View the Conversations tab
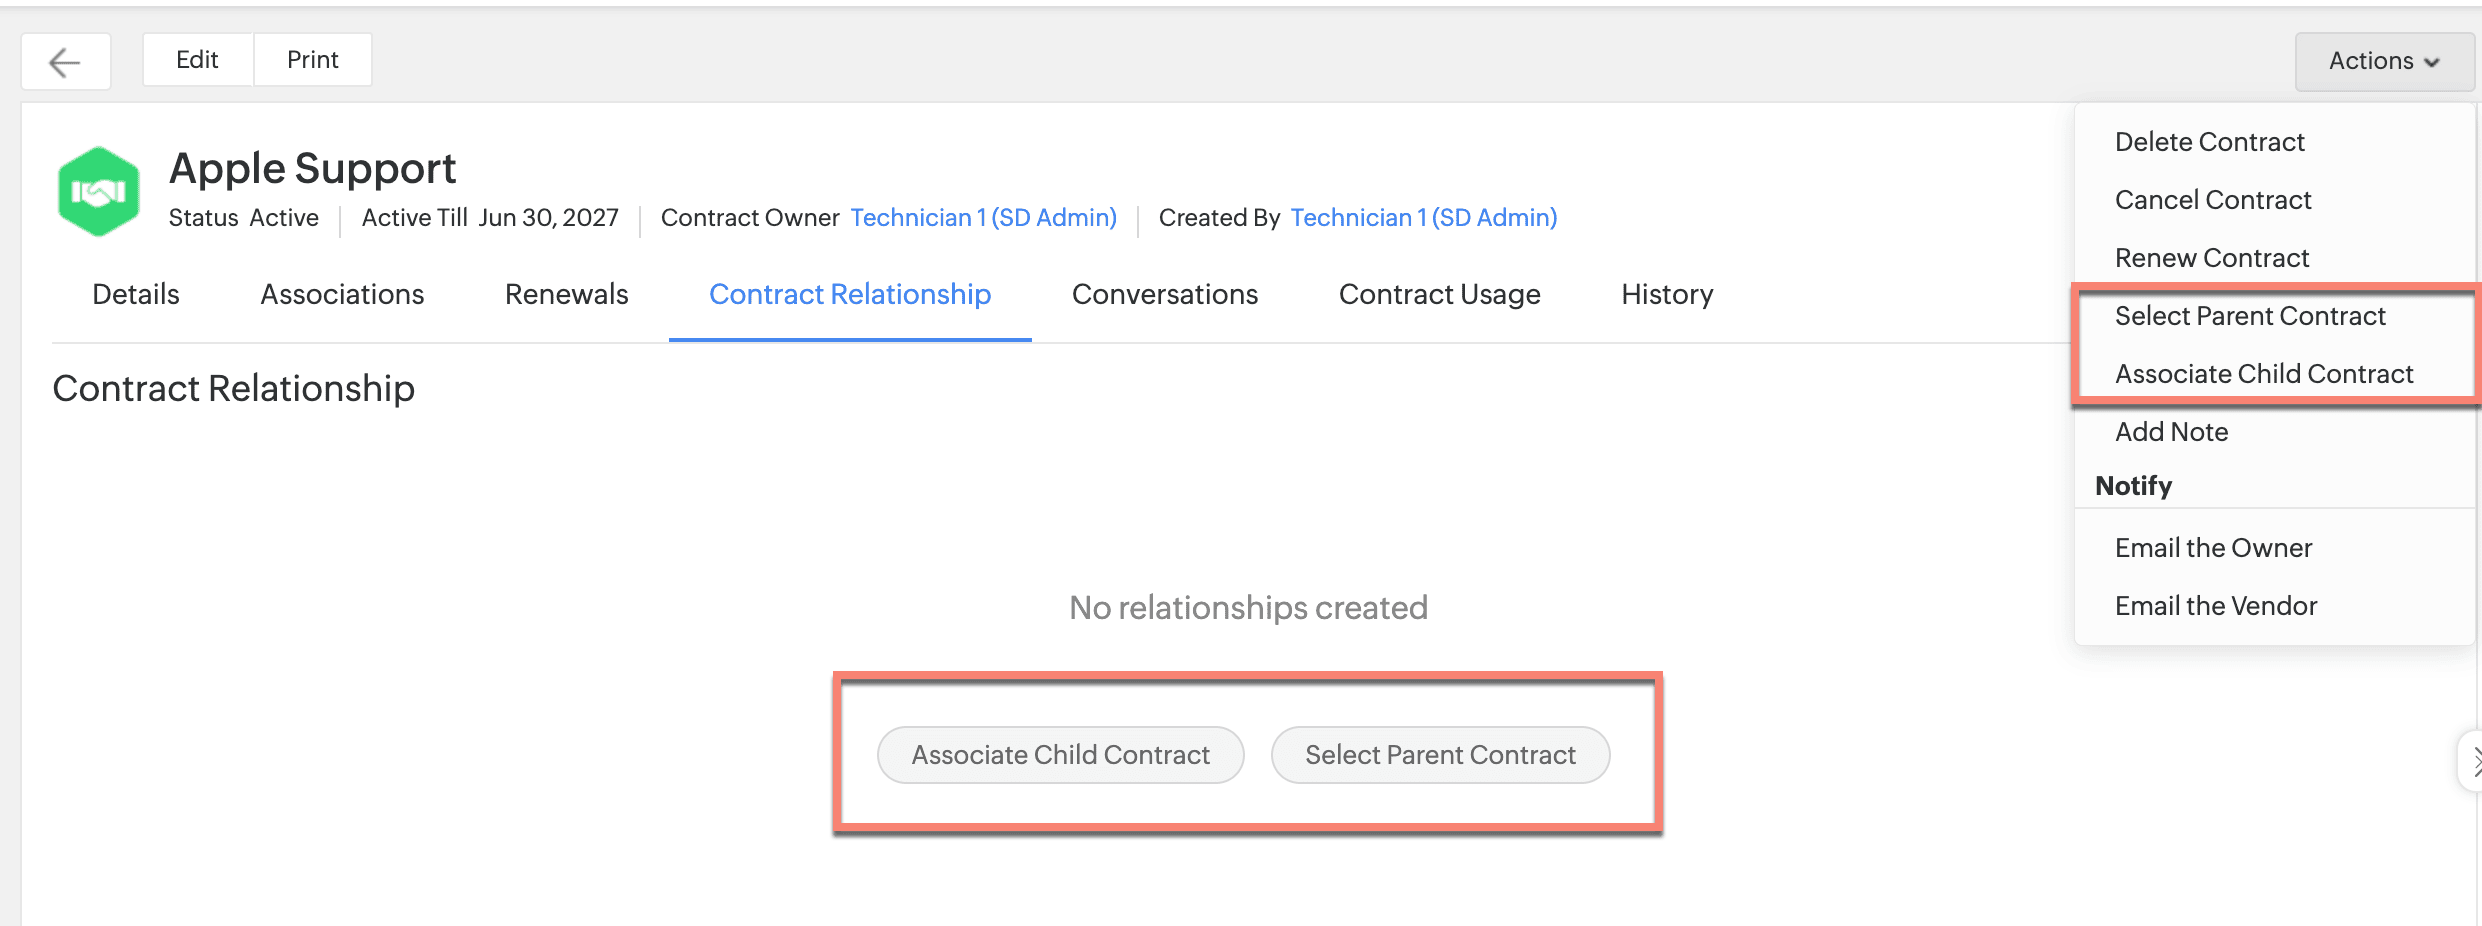2482x926 pixels. [1164, 294]
